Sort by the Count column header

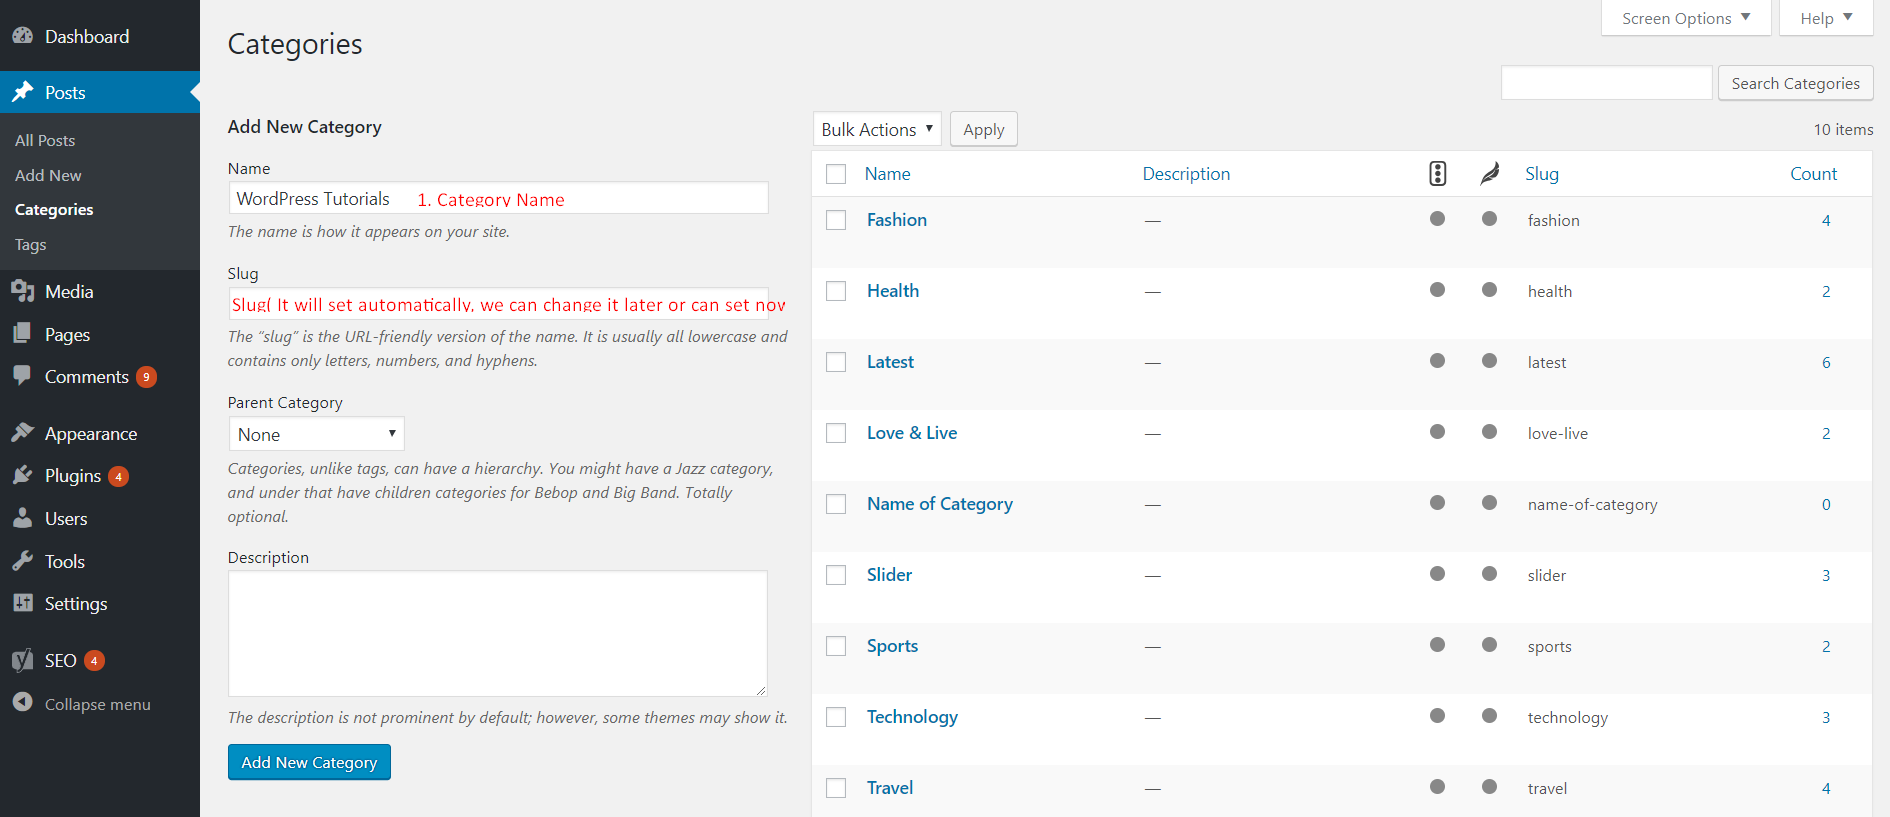1813,173
